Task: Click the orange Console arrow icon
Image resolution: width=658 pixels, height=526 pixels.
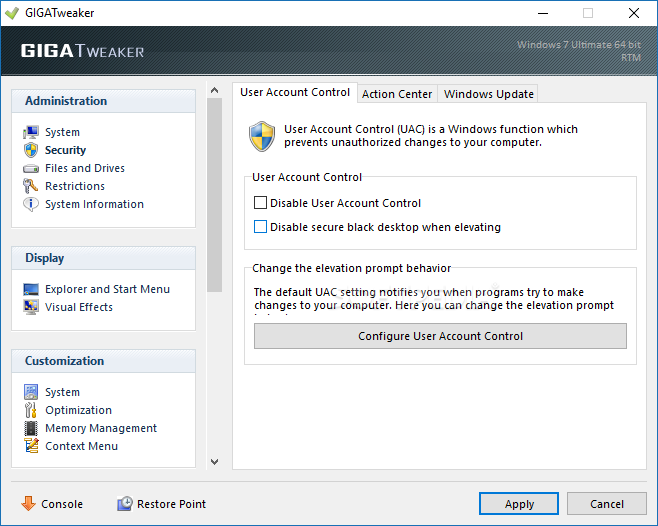Action: [28, 503]
